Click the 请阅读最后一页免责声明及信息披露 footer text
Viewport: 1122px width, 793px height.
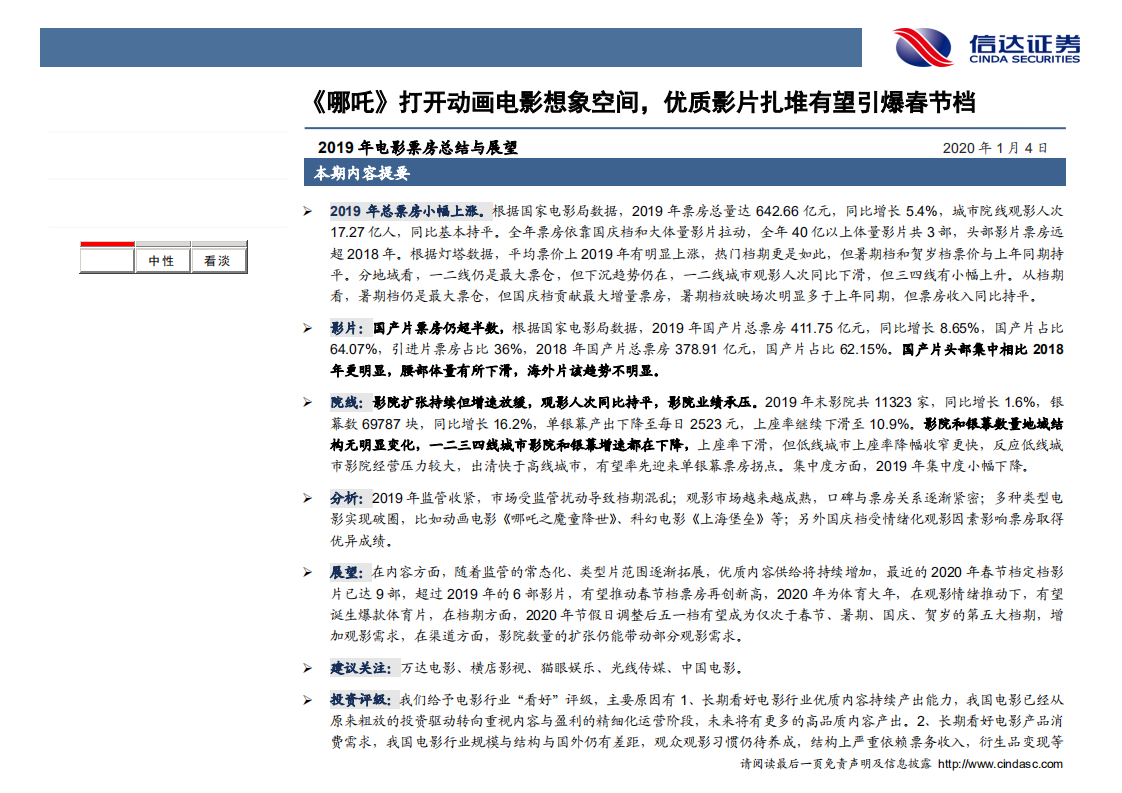coord(834,764)
